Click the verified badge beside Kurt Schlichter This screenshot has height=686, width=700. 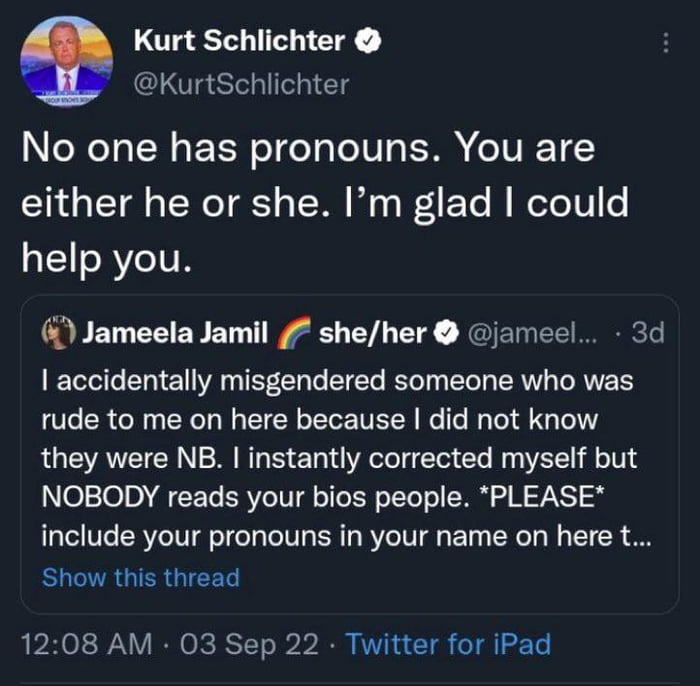pos(369,41)
